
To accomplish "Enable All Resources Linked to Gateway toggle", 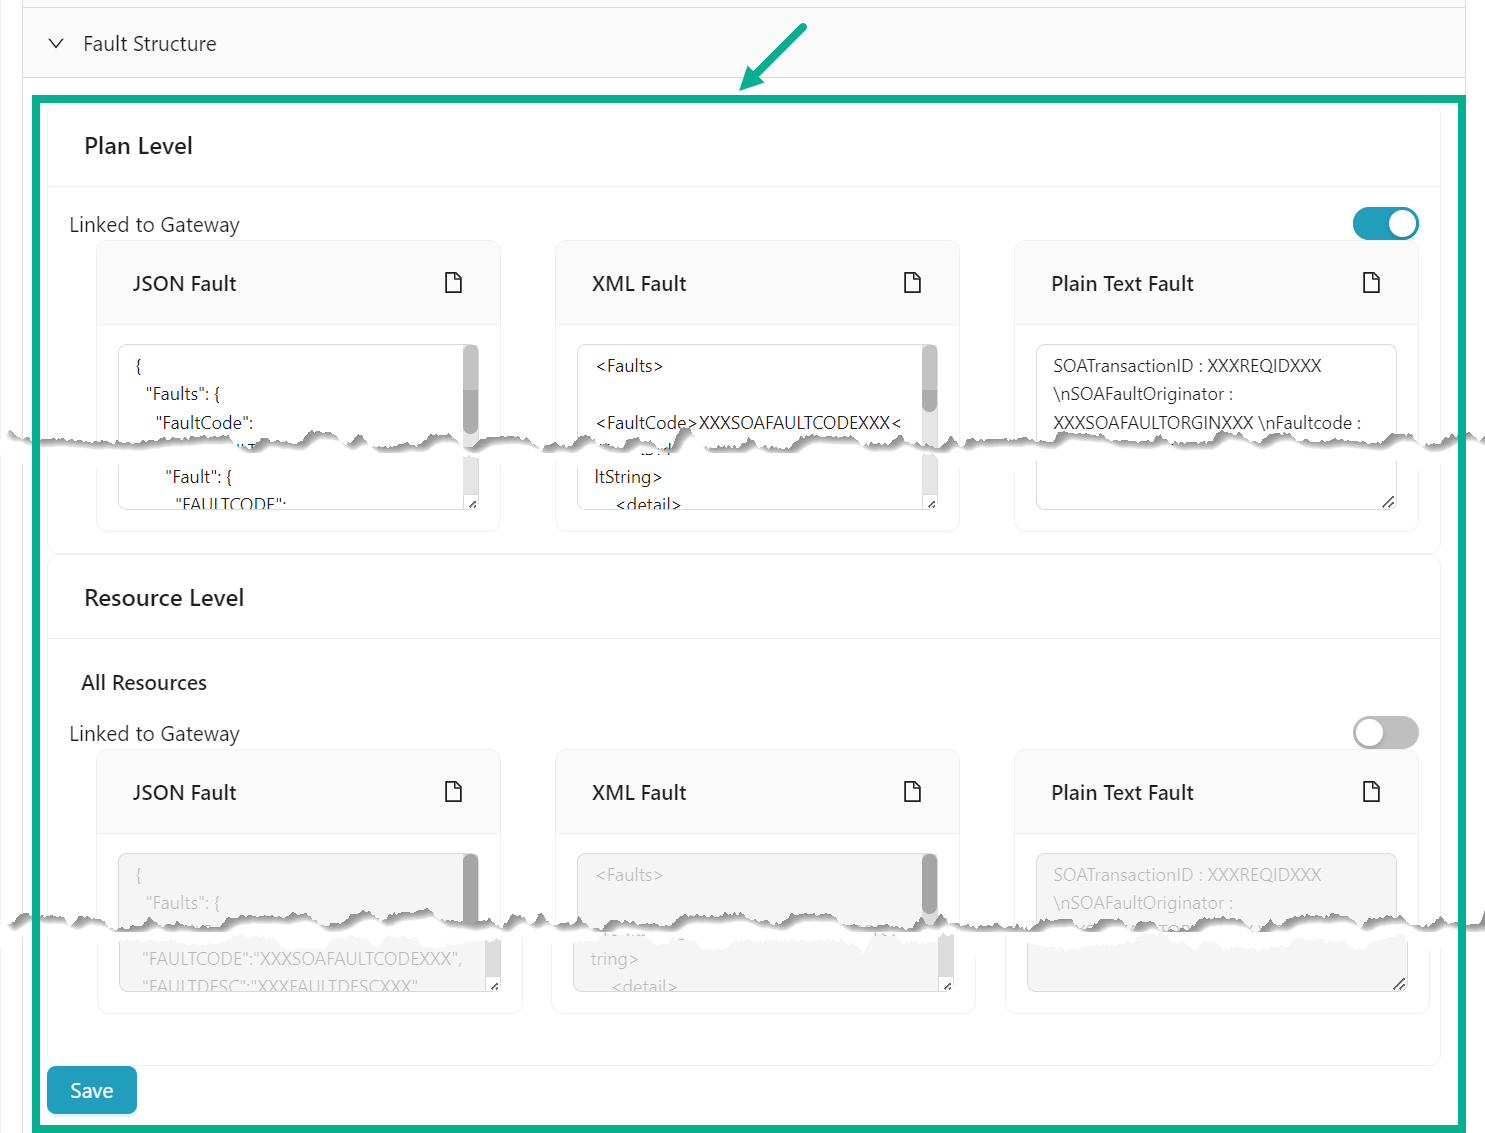I will click(x=1385, y=733).
